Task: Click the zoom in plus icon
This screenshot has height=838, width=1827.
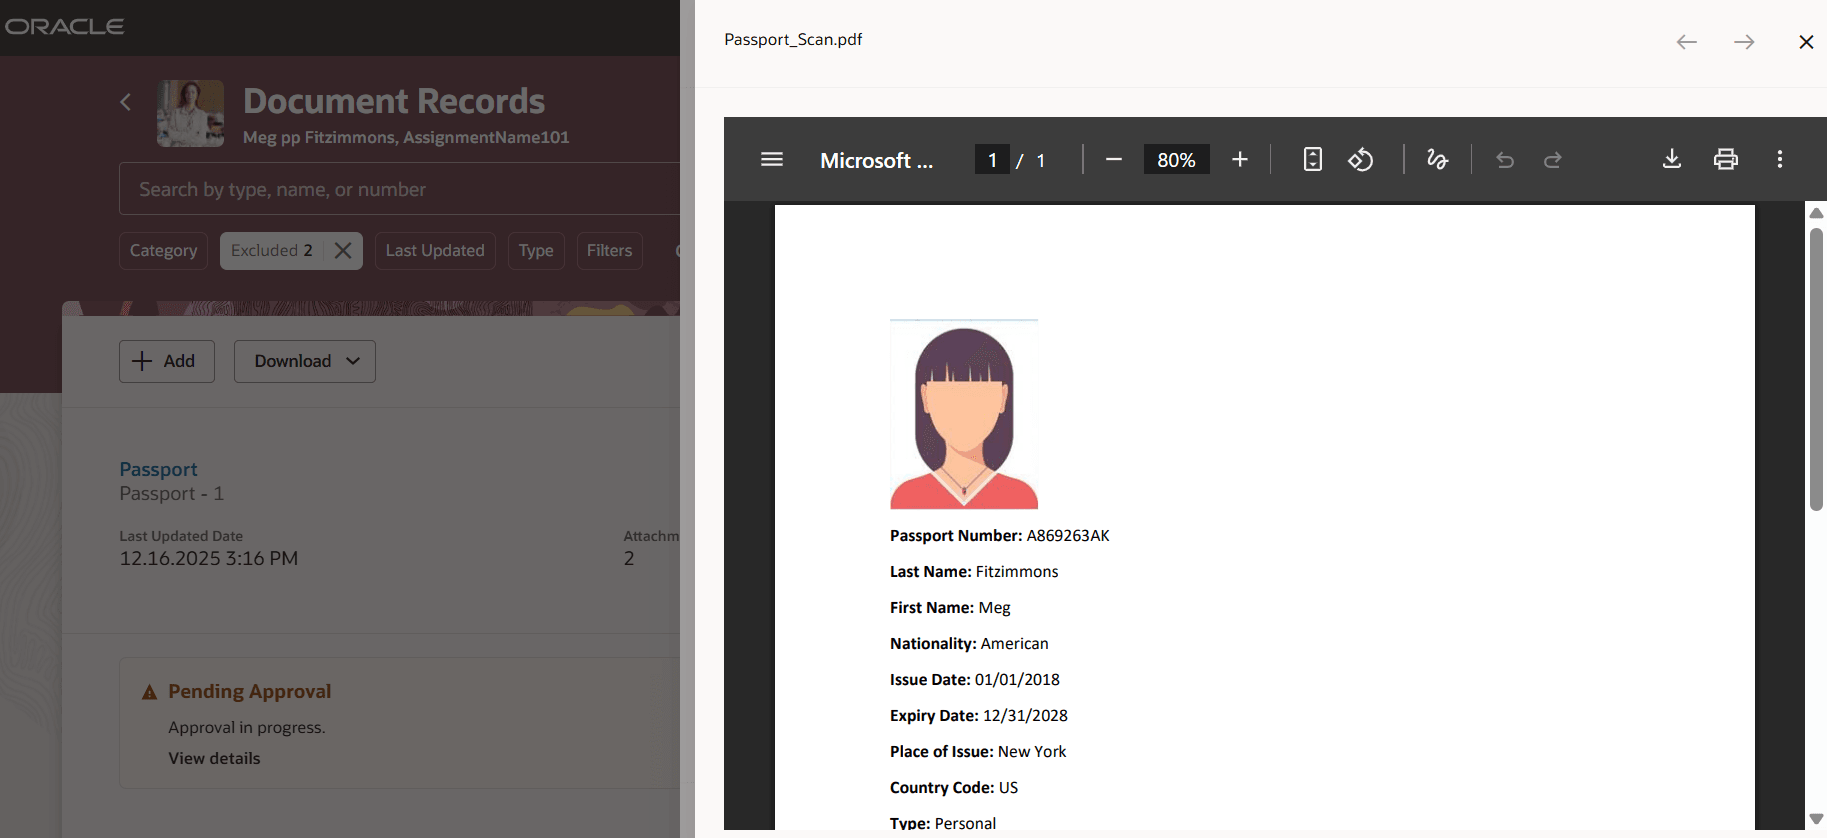Action: click(x=1239, y=160)
